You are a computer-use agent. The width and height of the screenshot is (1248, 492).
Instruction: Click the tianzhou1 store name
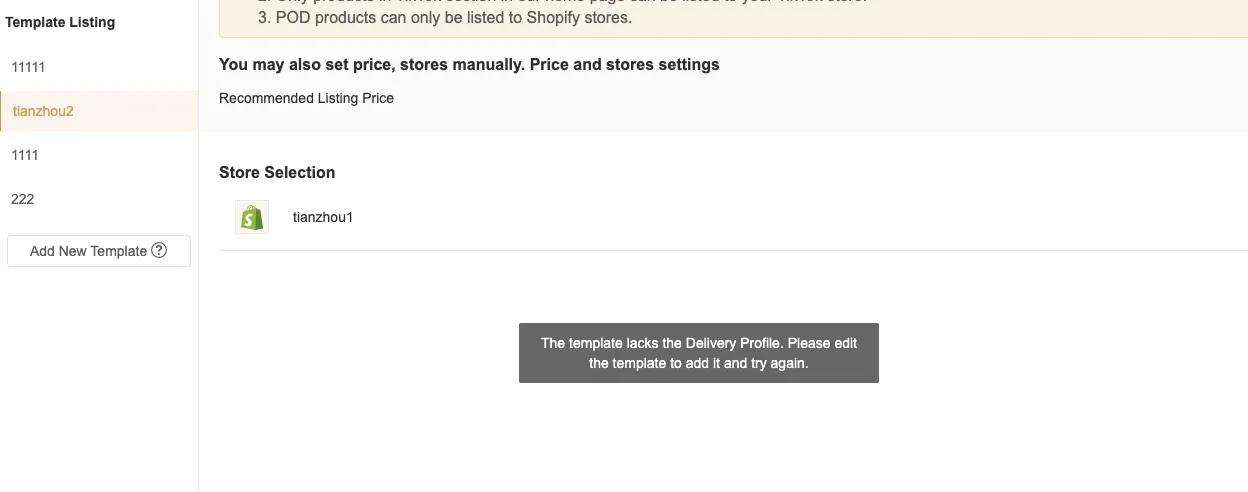pyautogui.click(x=323, y=217)
